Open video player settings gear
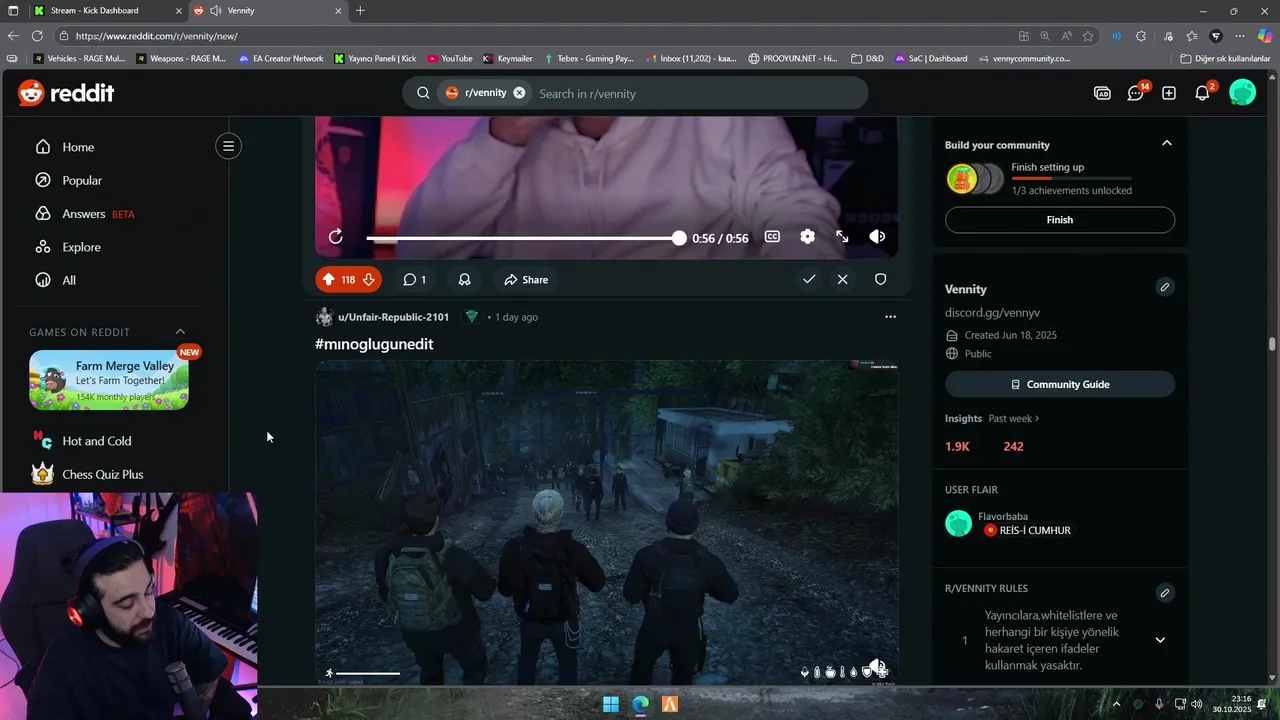Screen dimensions: 1280x720 (x=807, y=237)
